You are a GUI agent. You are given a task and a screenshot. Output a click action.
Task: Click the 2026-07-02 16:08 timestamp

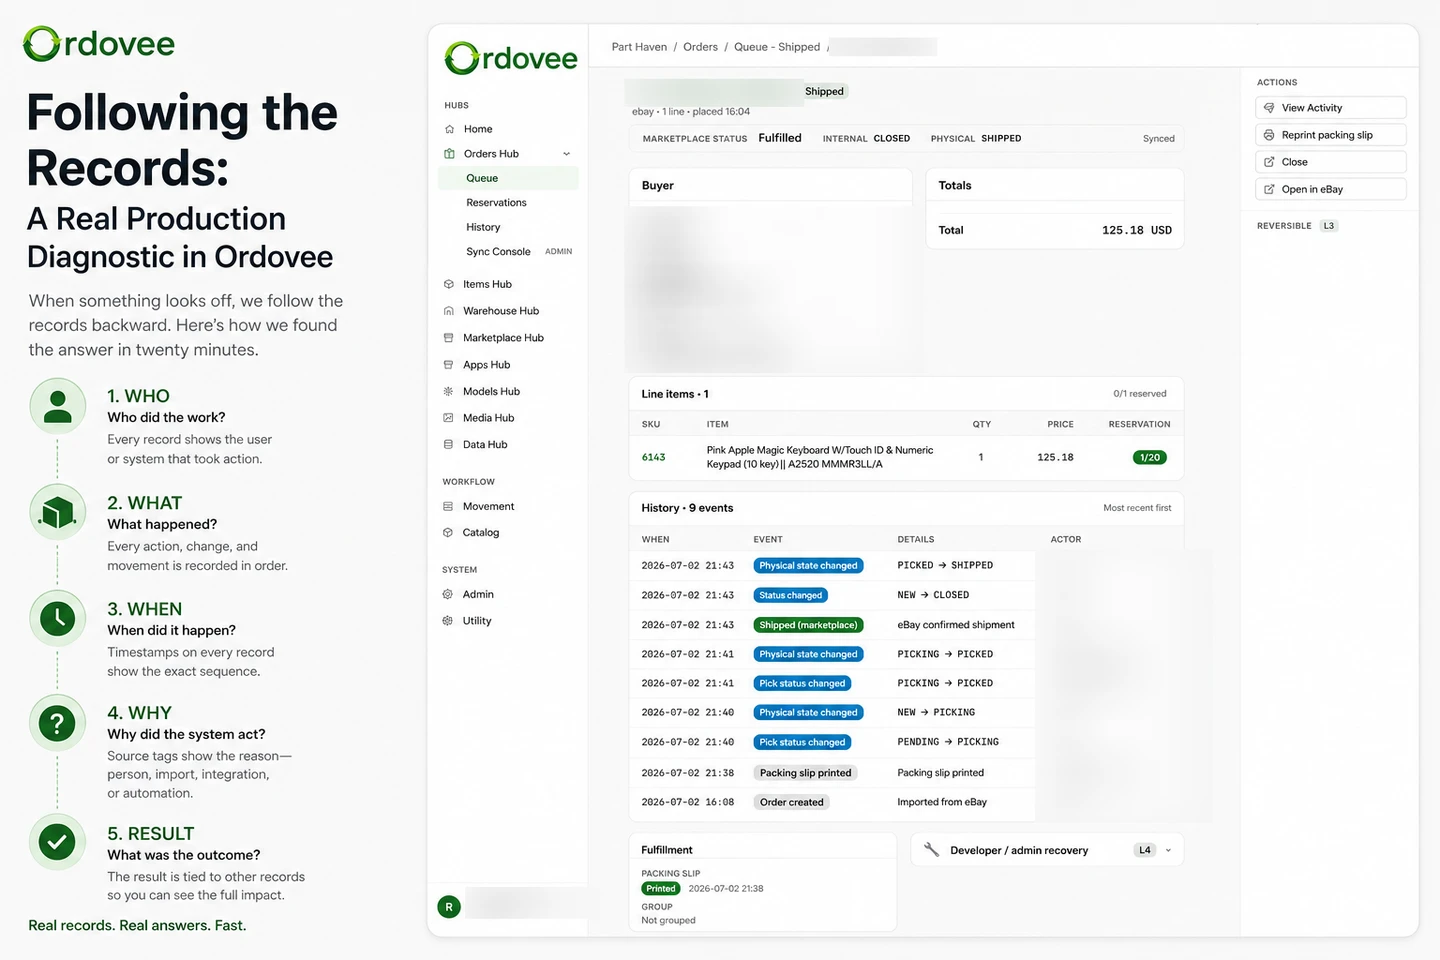tap(688, 802)
